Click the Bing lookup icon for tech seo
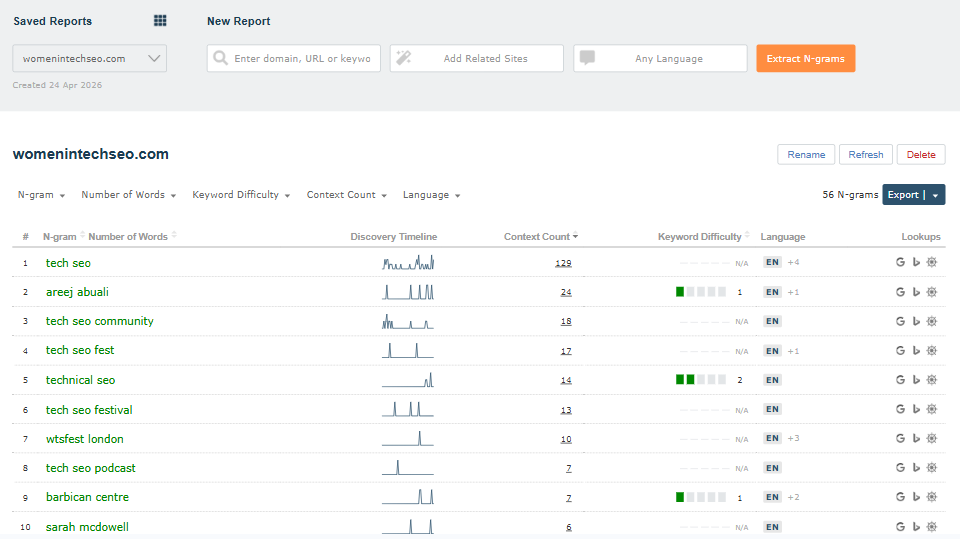The width and height of the screenshot is (960, 539). 916,262
